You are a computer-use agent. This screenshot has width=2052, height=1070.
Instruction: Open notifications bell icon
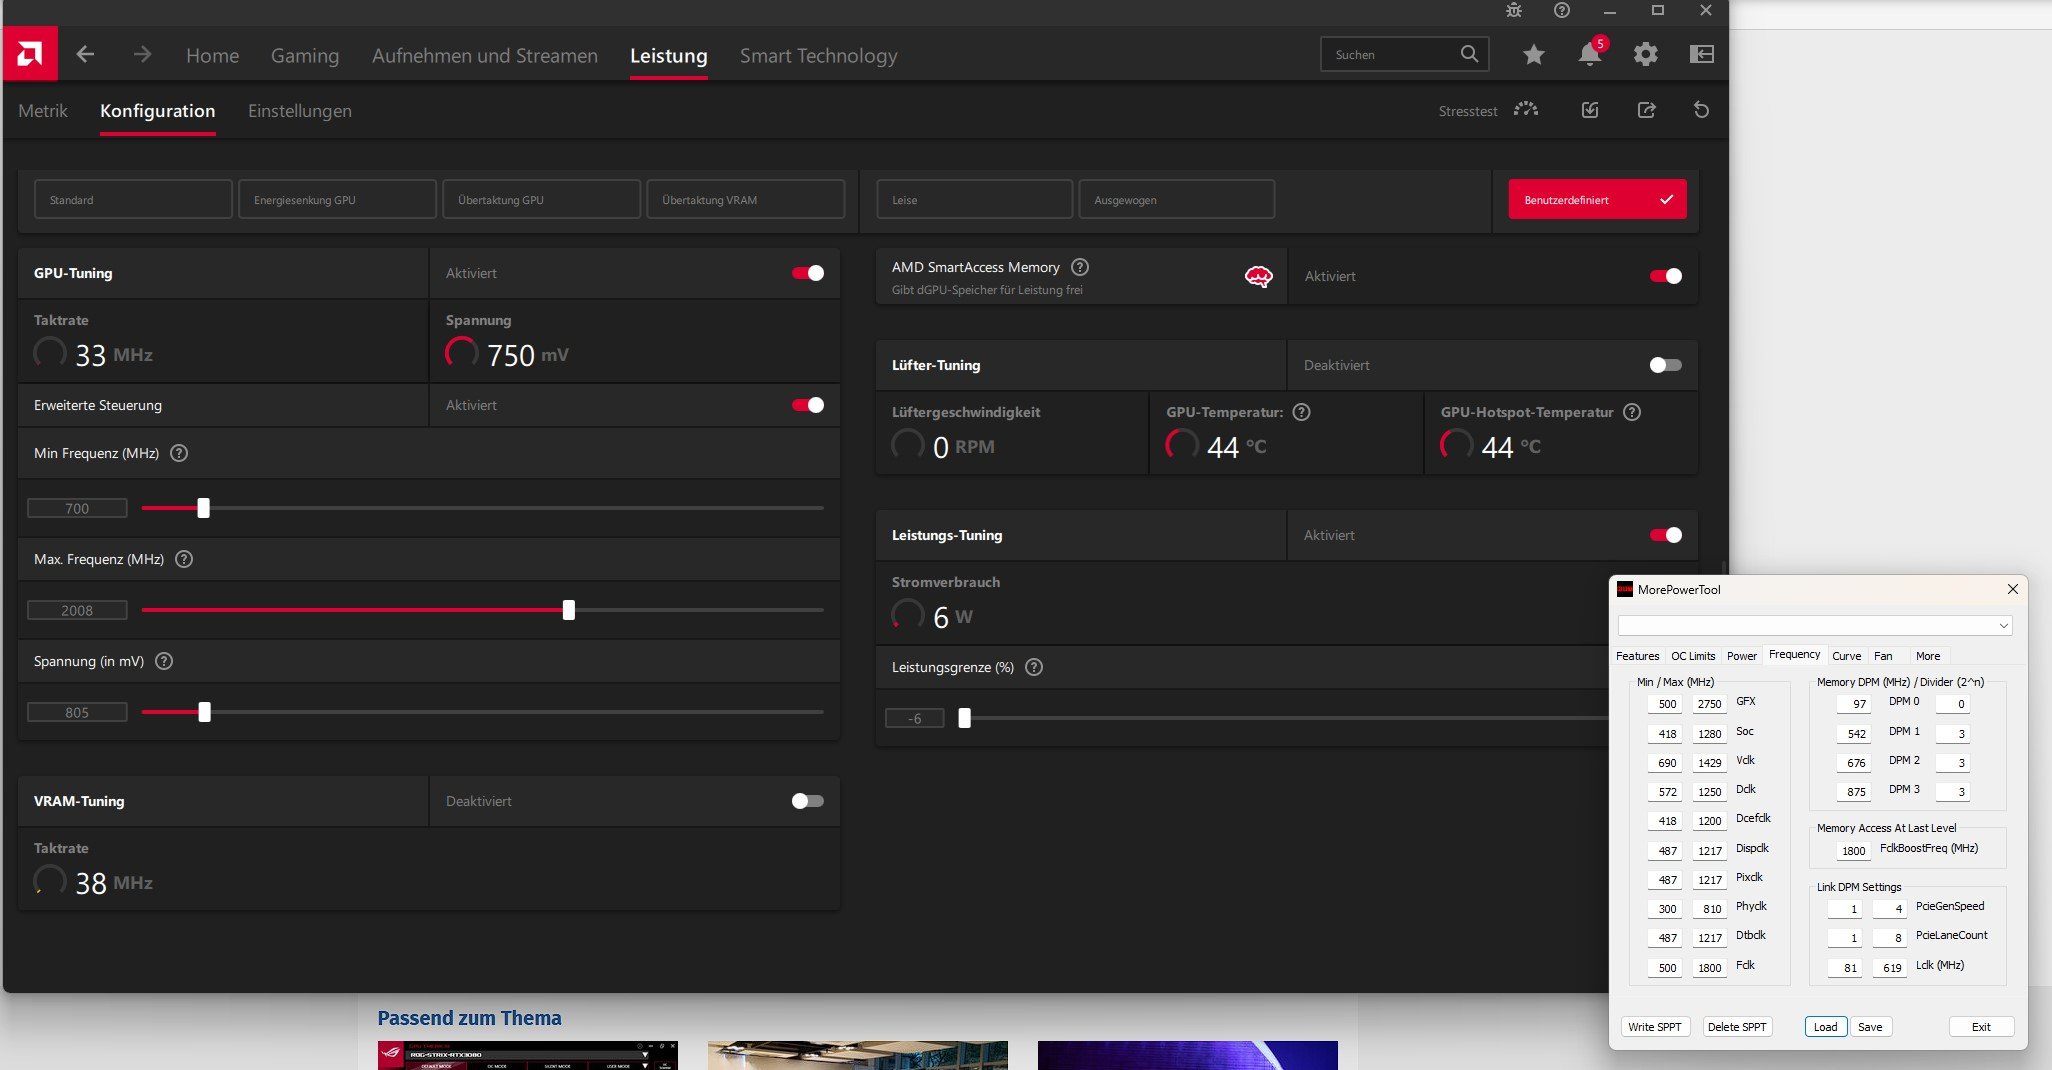tap(1590, 53)
